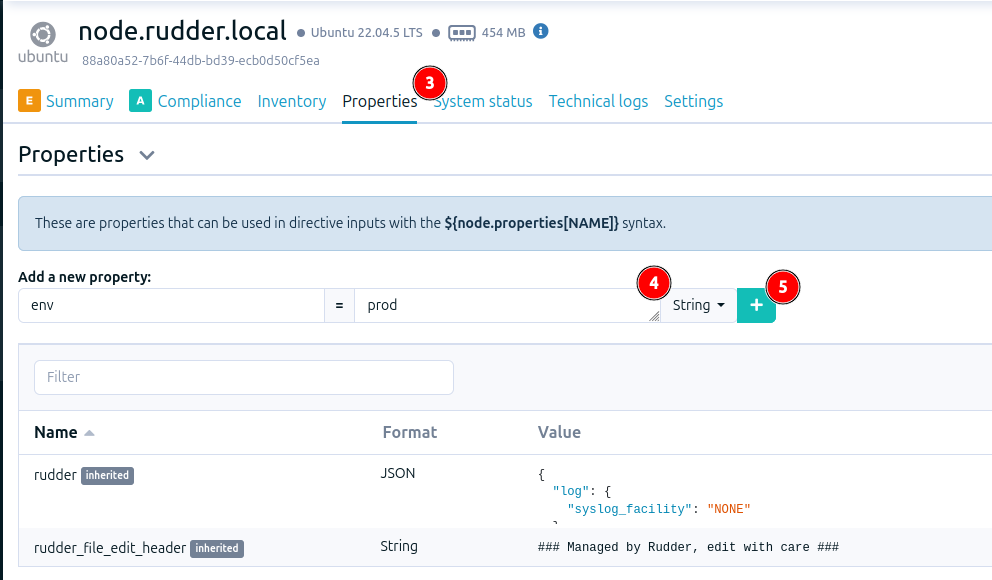
Task: Click the green A badge on Compliance
Action: point(140,101)
